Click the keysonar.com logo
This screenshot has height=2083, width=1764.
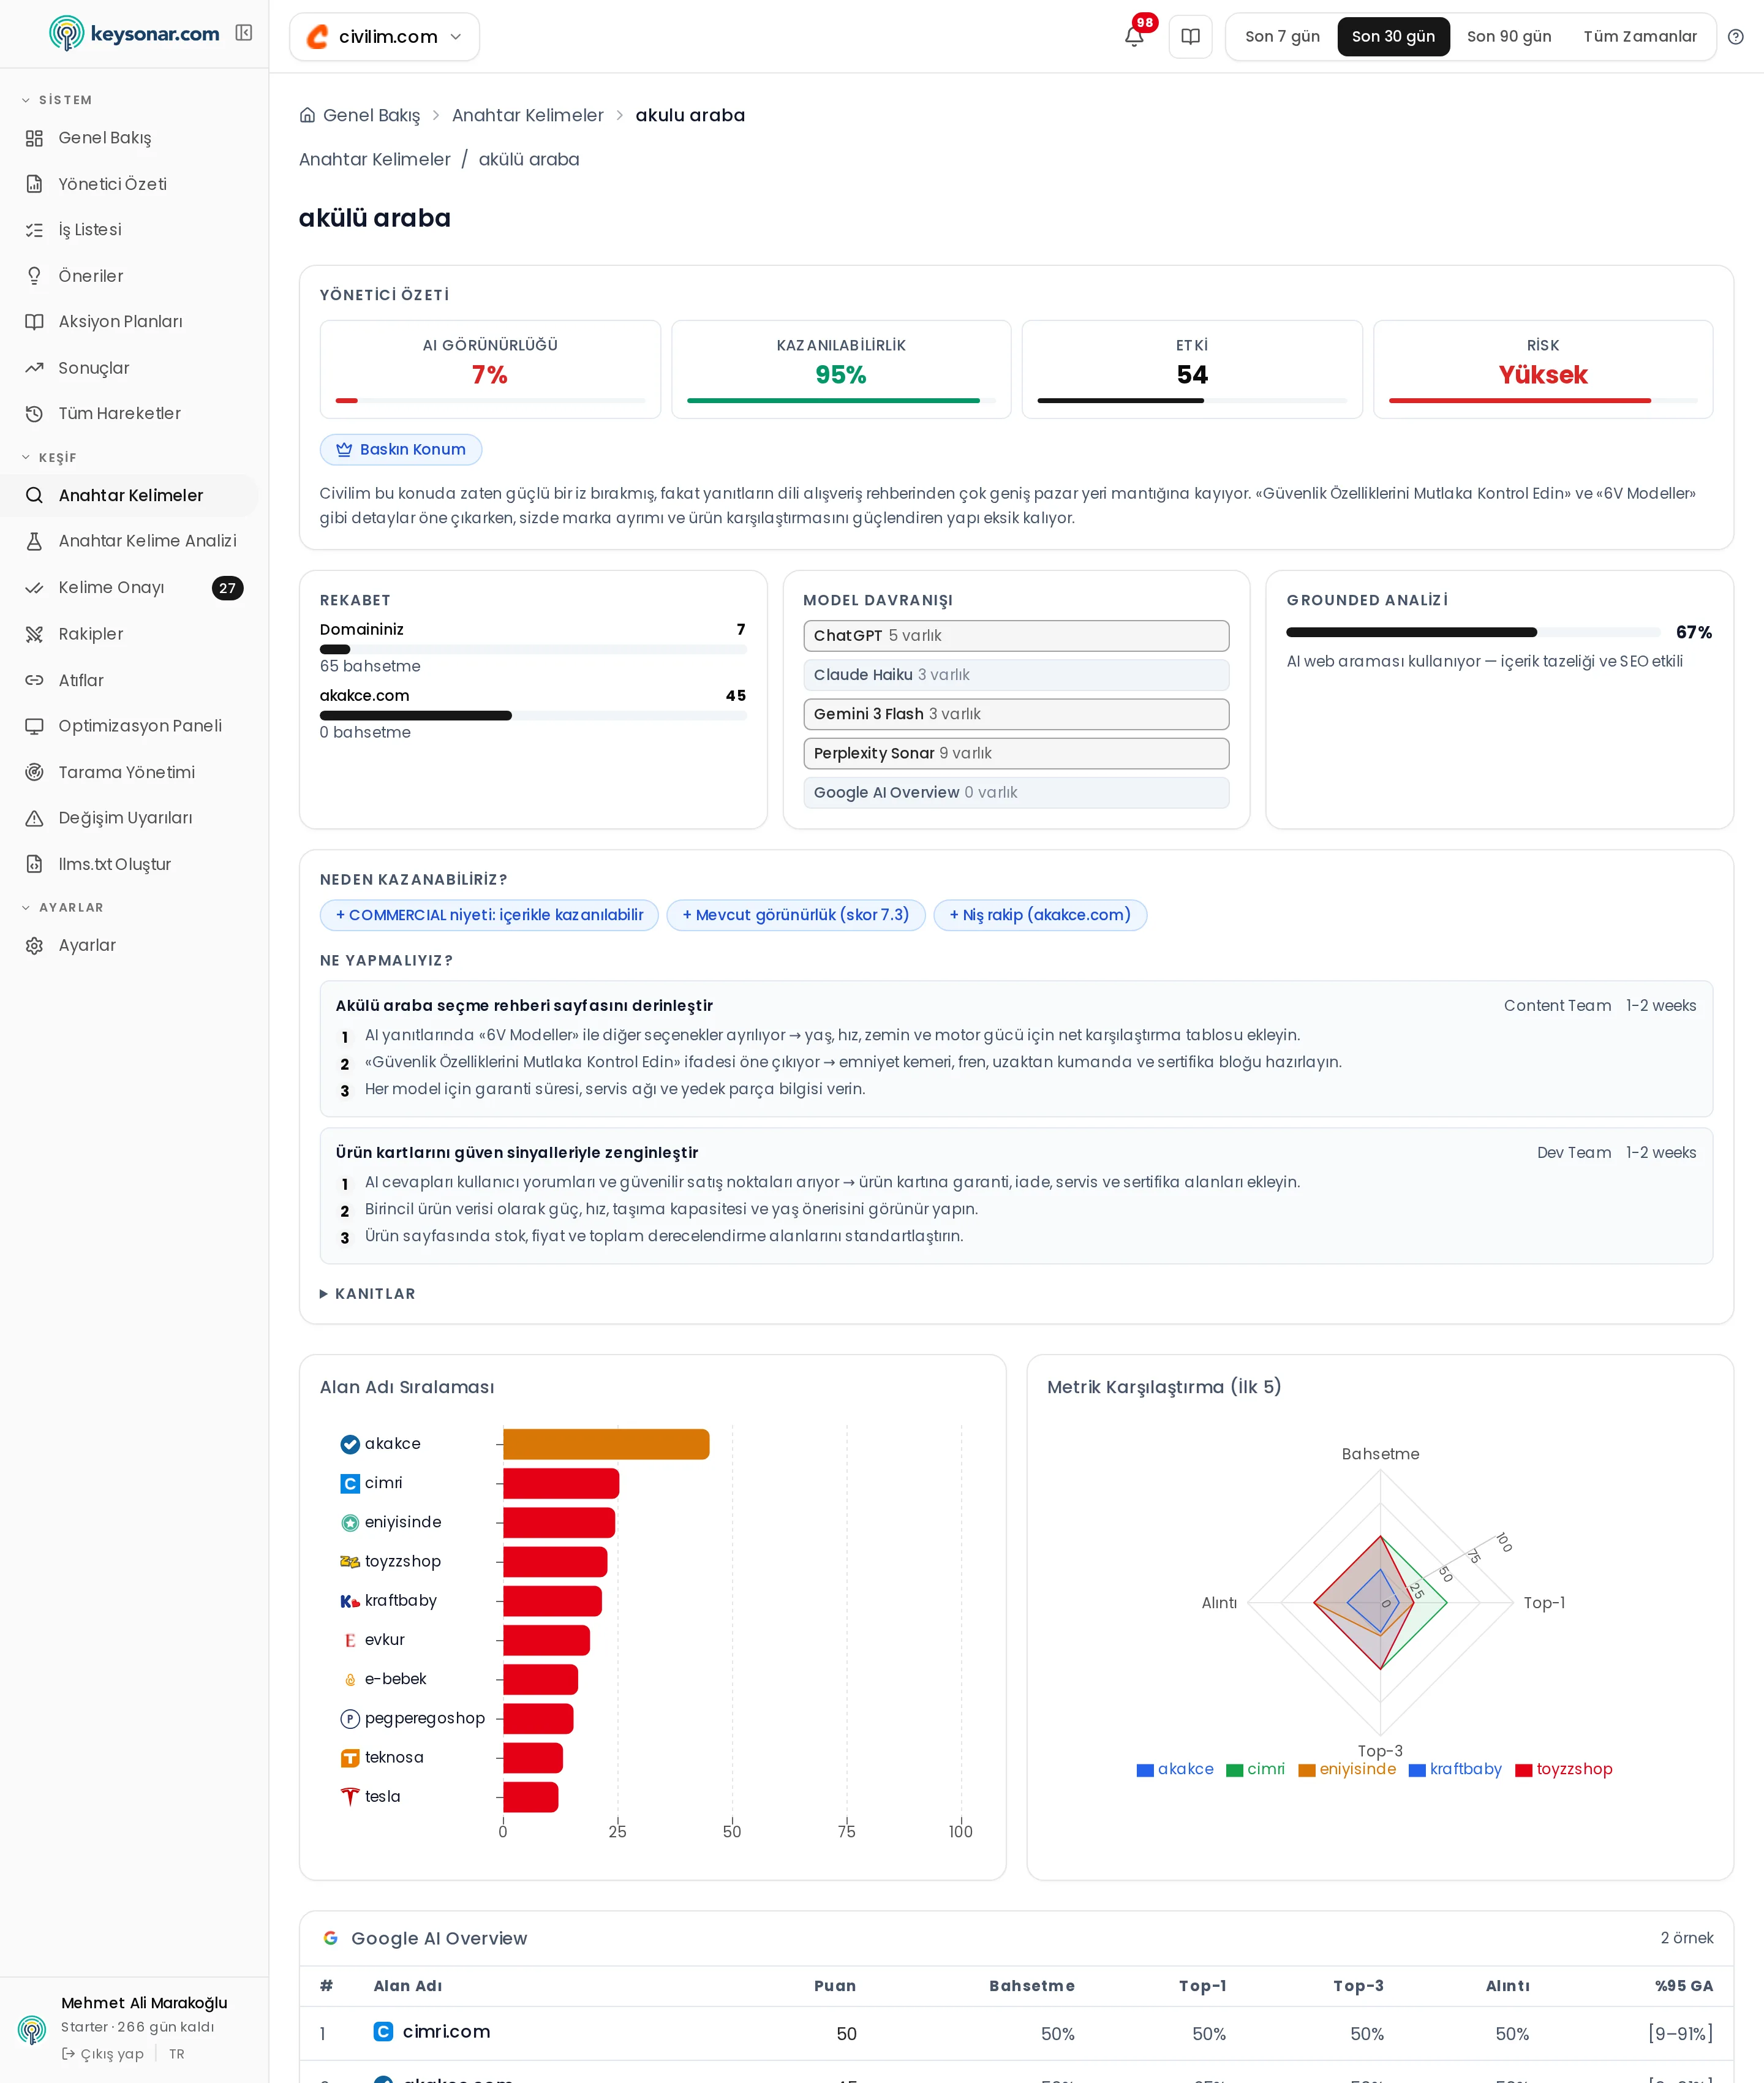click(134, 34)
